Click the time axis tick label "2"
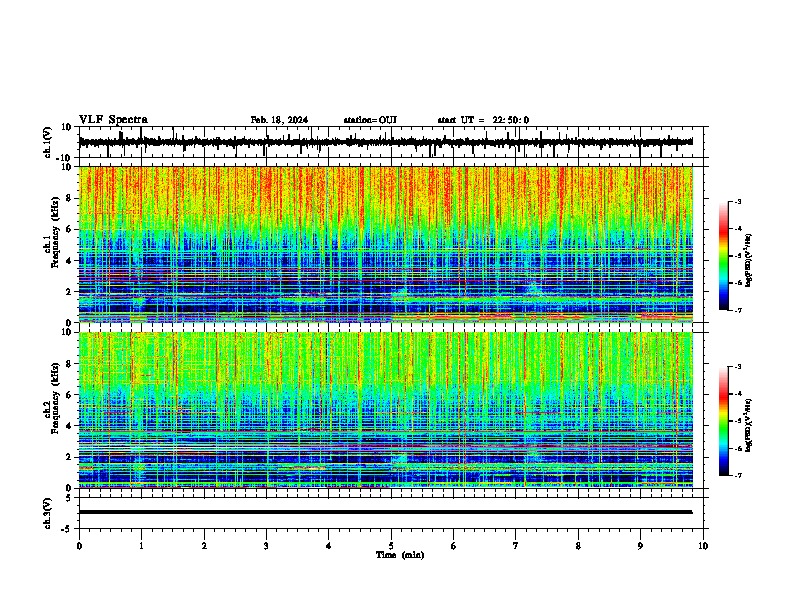The image size is (792, 612). [204, 546]
